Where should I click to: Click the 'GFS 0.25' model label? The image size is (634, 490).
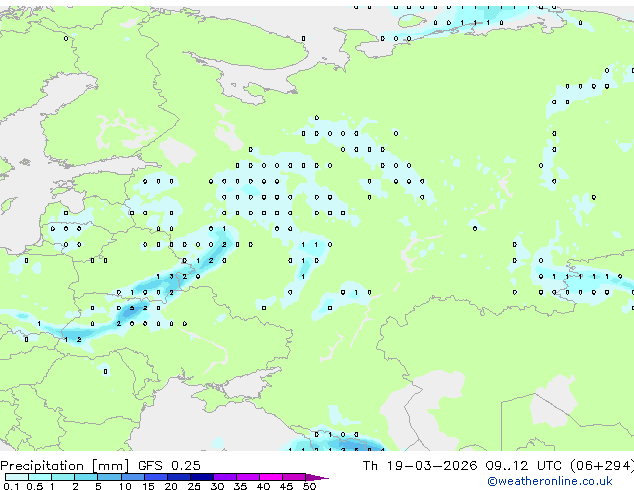tap(169, 466)
